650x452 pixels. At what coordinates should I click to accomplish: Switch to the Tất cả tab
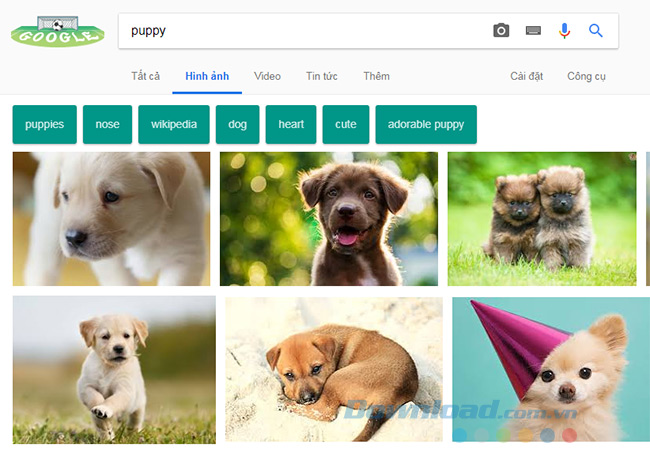coord(146,76)
